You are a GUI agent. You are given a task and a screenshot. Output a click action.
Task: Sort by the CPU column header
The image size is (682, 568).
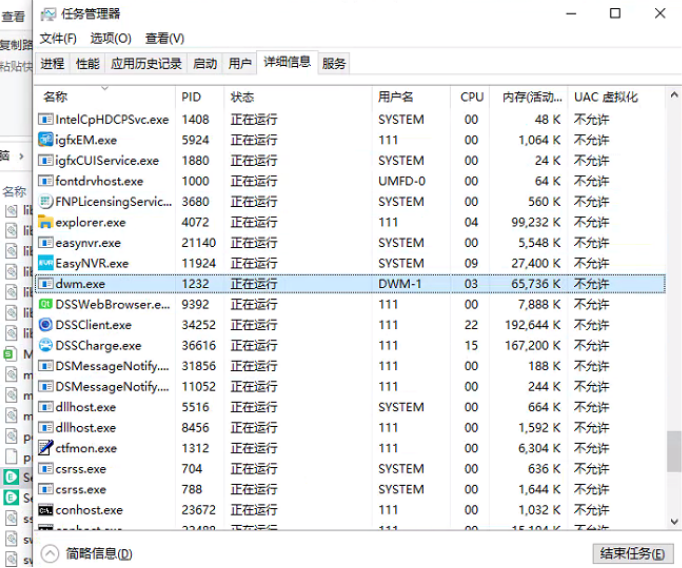[471, 97]
